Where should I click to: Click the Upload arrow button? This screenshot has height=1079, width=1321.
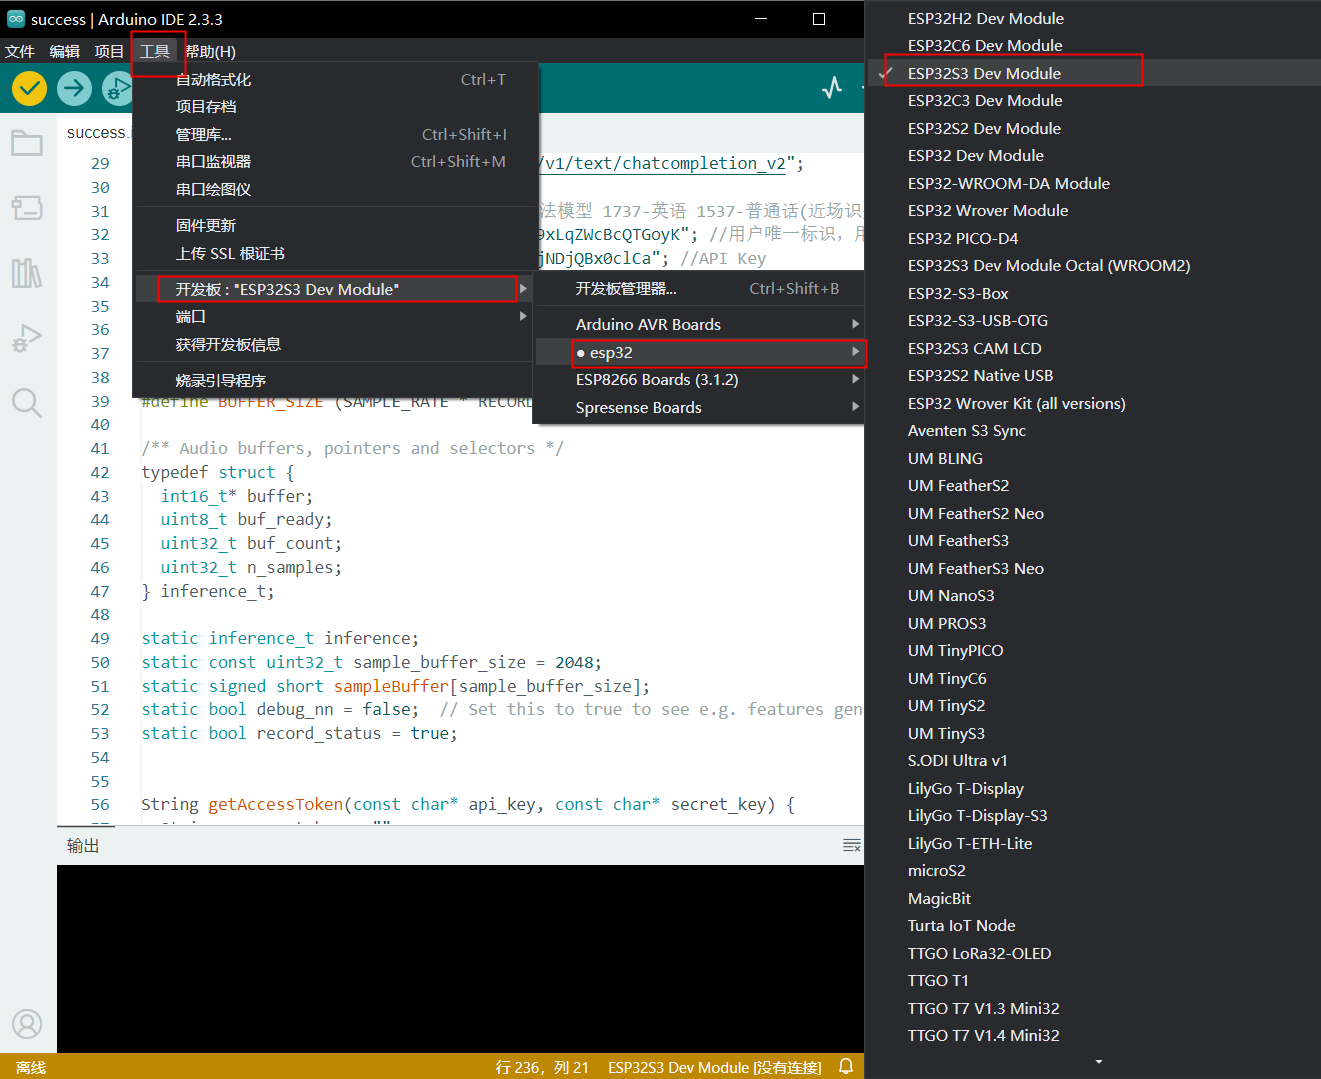tap(74, 88)
